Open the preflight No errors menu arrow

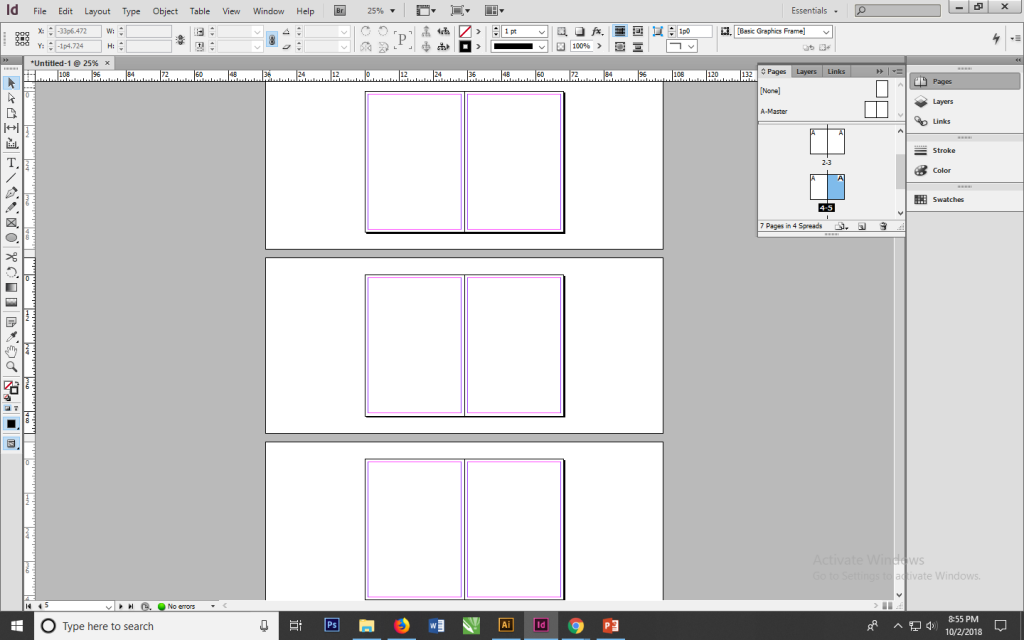pos(212,607)
